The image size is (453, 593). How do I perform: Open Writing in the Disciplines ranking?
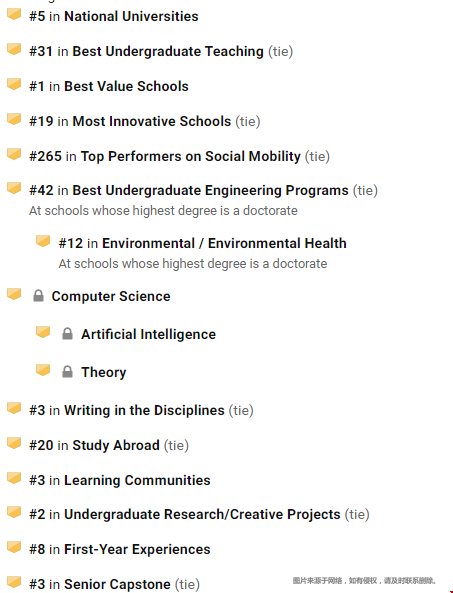coord(144,410)
